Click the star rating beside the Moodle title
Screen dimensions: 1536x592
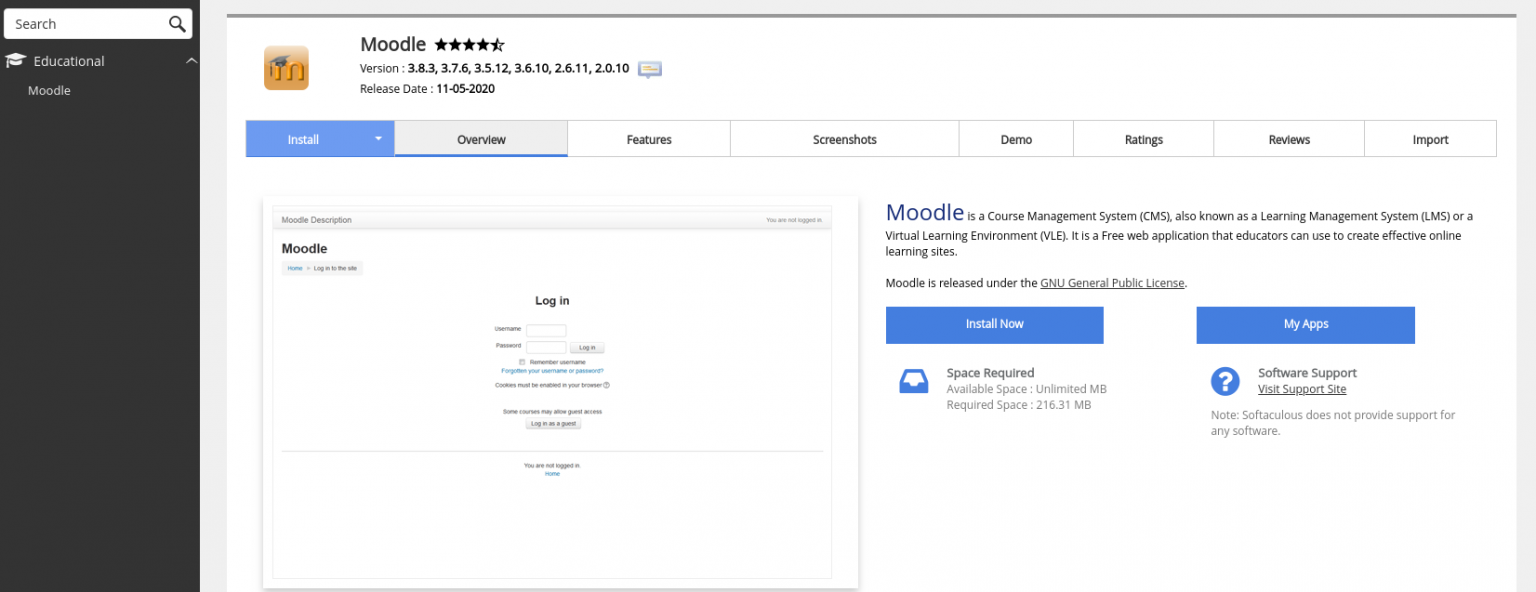469,44
